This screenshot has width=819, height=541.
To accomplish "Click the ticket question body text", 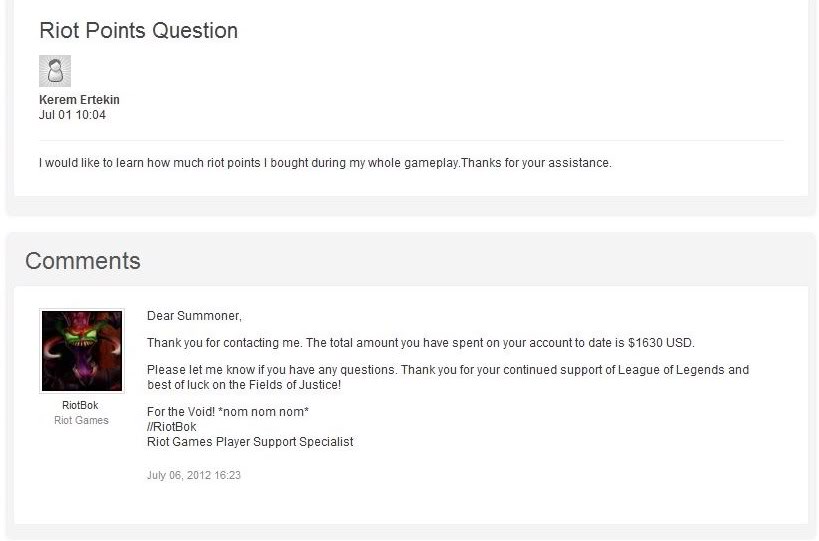I will (x=325, y=163).
